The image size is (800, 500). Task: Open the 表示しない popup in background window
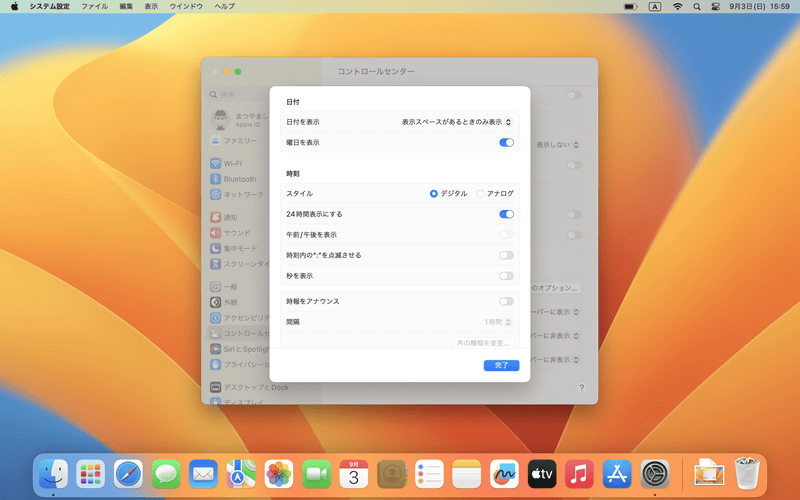557,145
